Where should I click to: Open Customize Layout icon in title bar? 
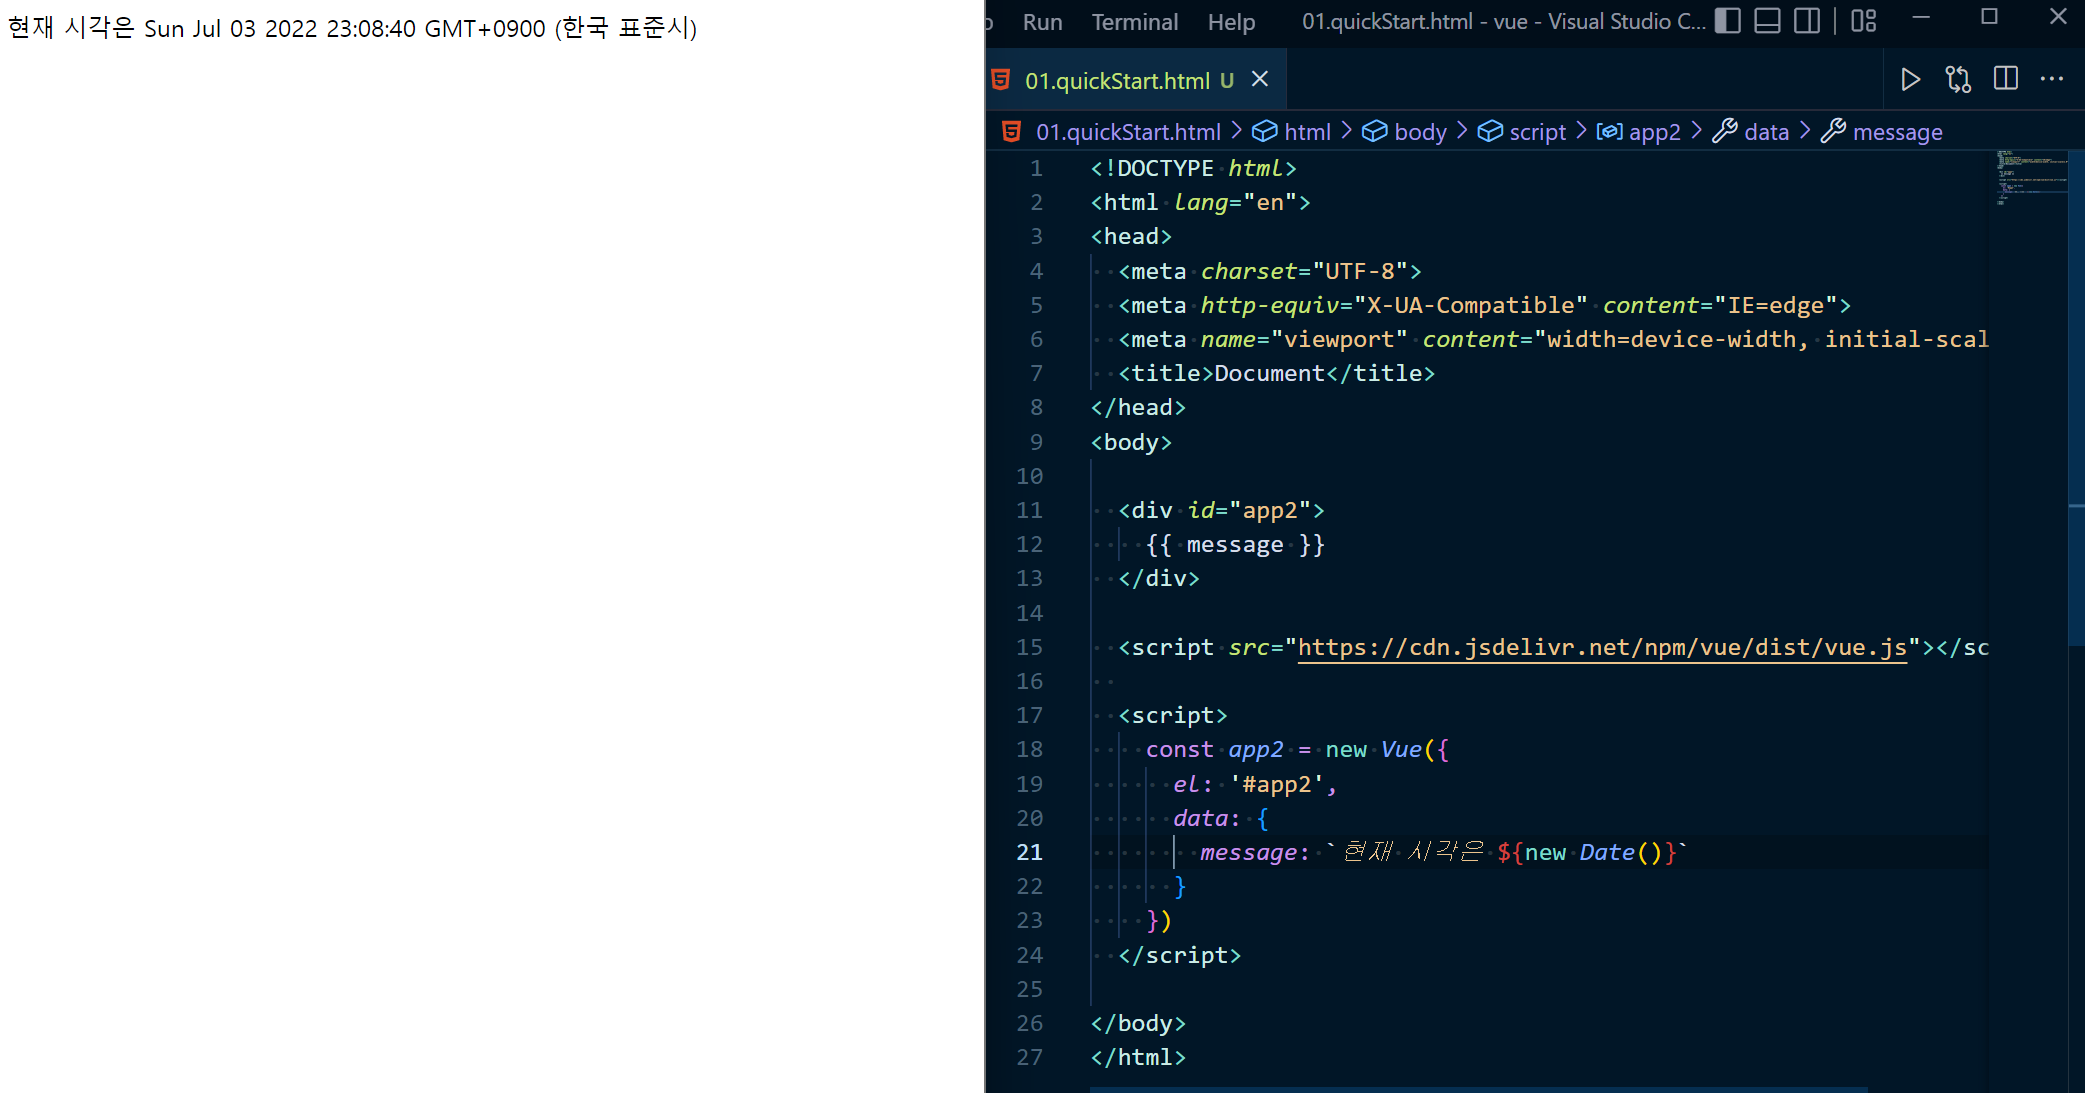(1864, 21)
